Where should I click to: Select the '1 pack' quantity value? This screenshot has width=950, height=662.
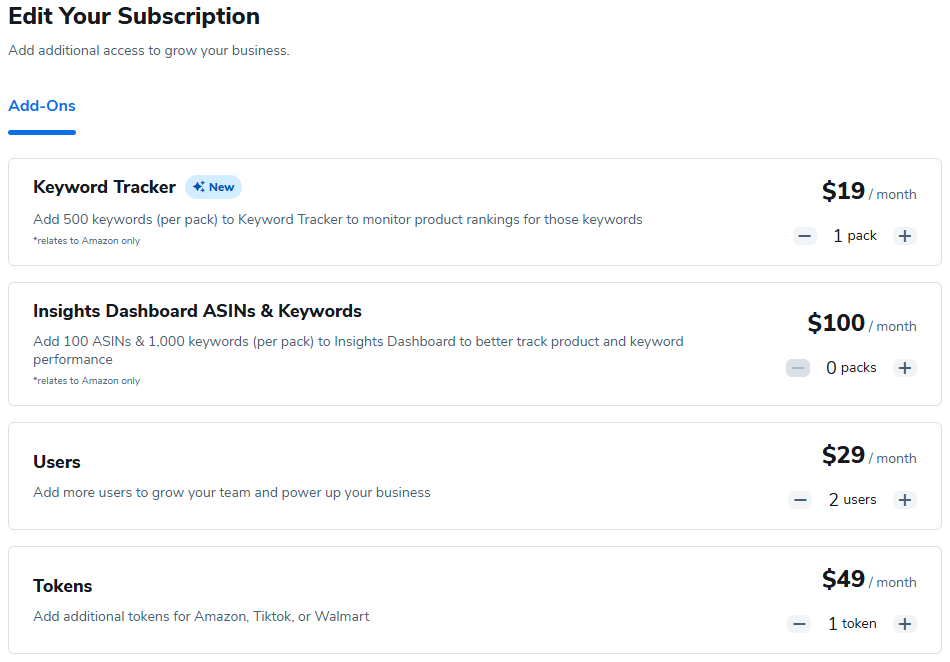[x=854, y=236]
